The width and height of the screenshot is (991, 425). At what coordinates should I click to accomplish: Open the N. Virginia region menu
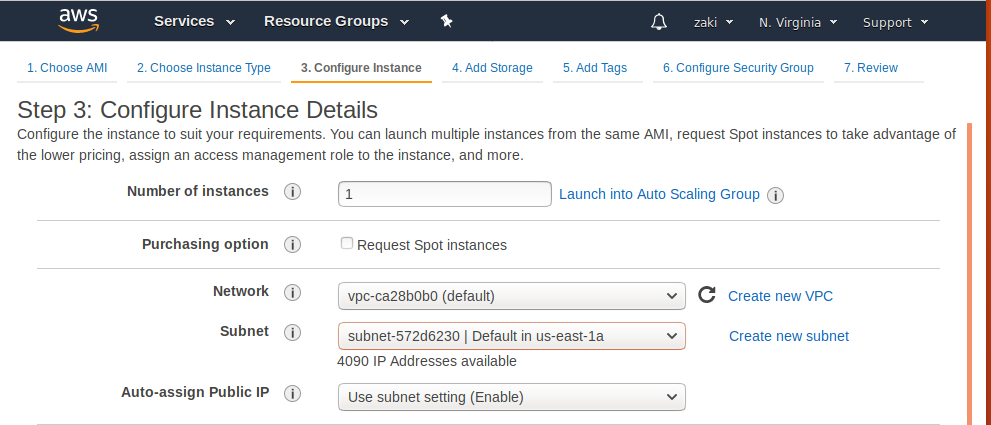point(798,22)
